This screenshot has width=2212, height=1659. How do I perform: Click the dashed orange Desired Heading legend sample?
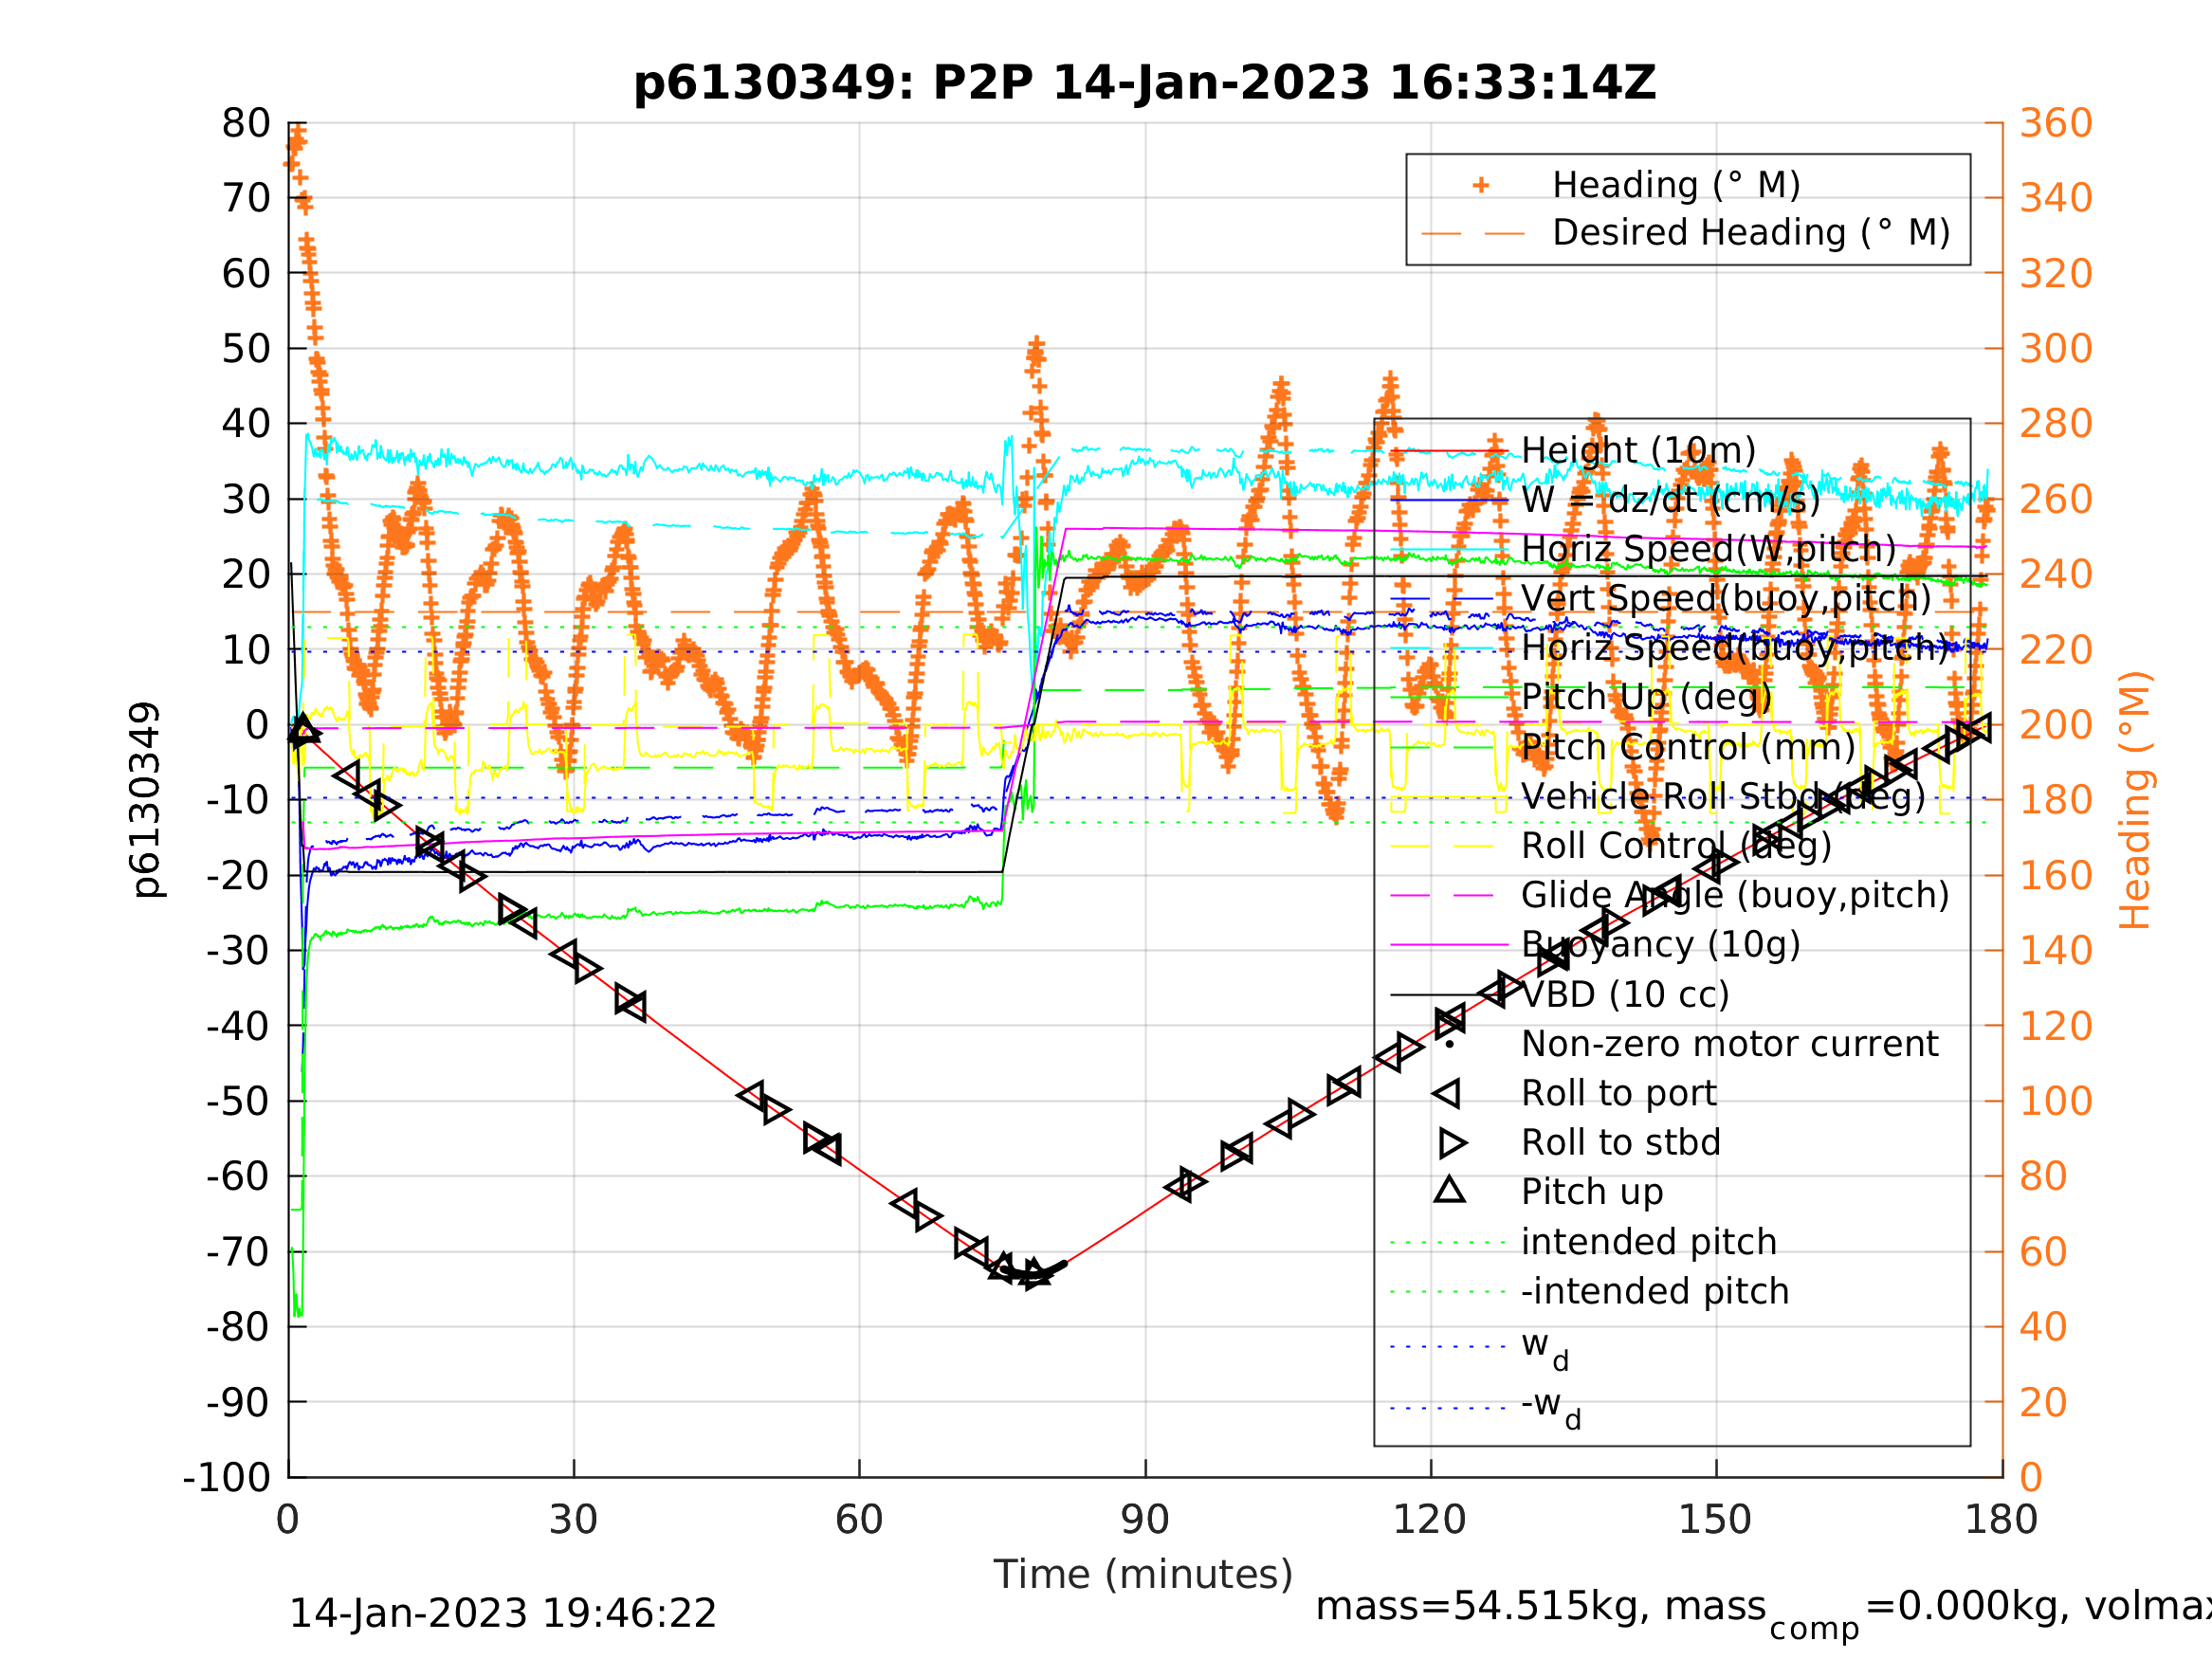click(x=1473, y=234)
